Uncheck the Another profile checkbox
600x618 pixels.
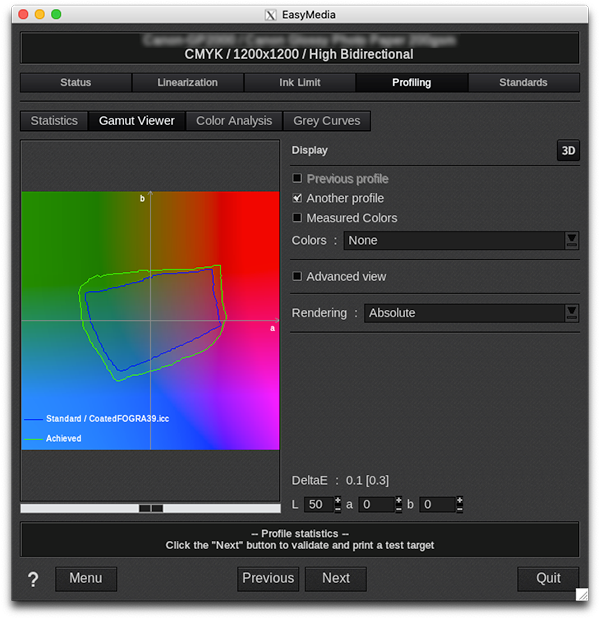(x=297, y=198)
